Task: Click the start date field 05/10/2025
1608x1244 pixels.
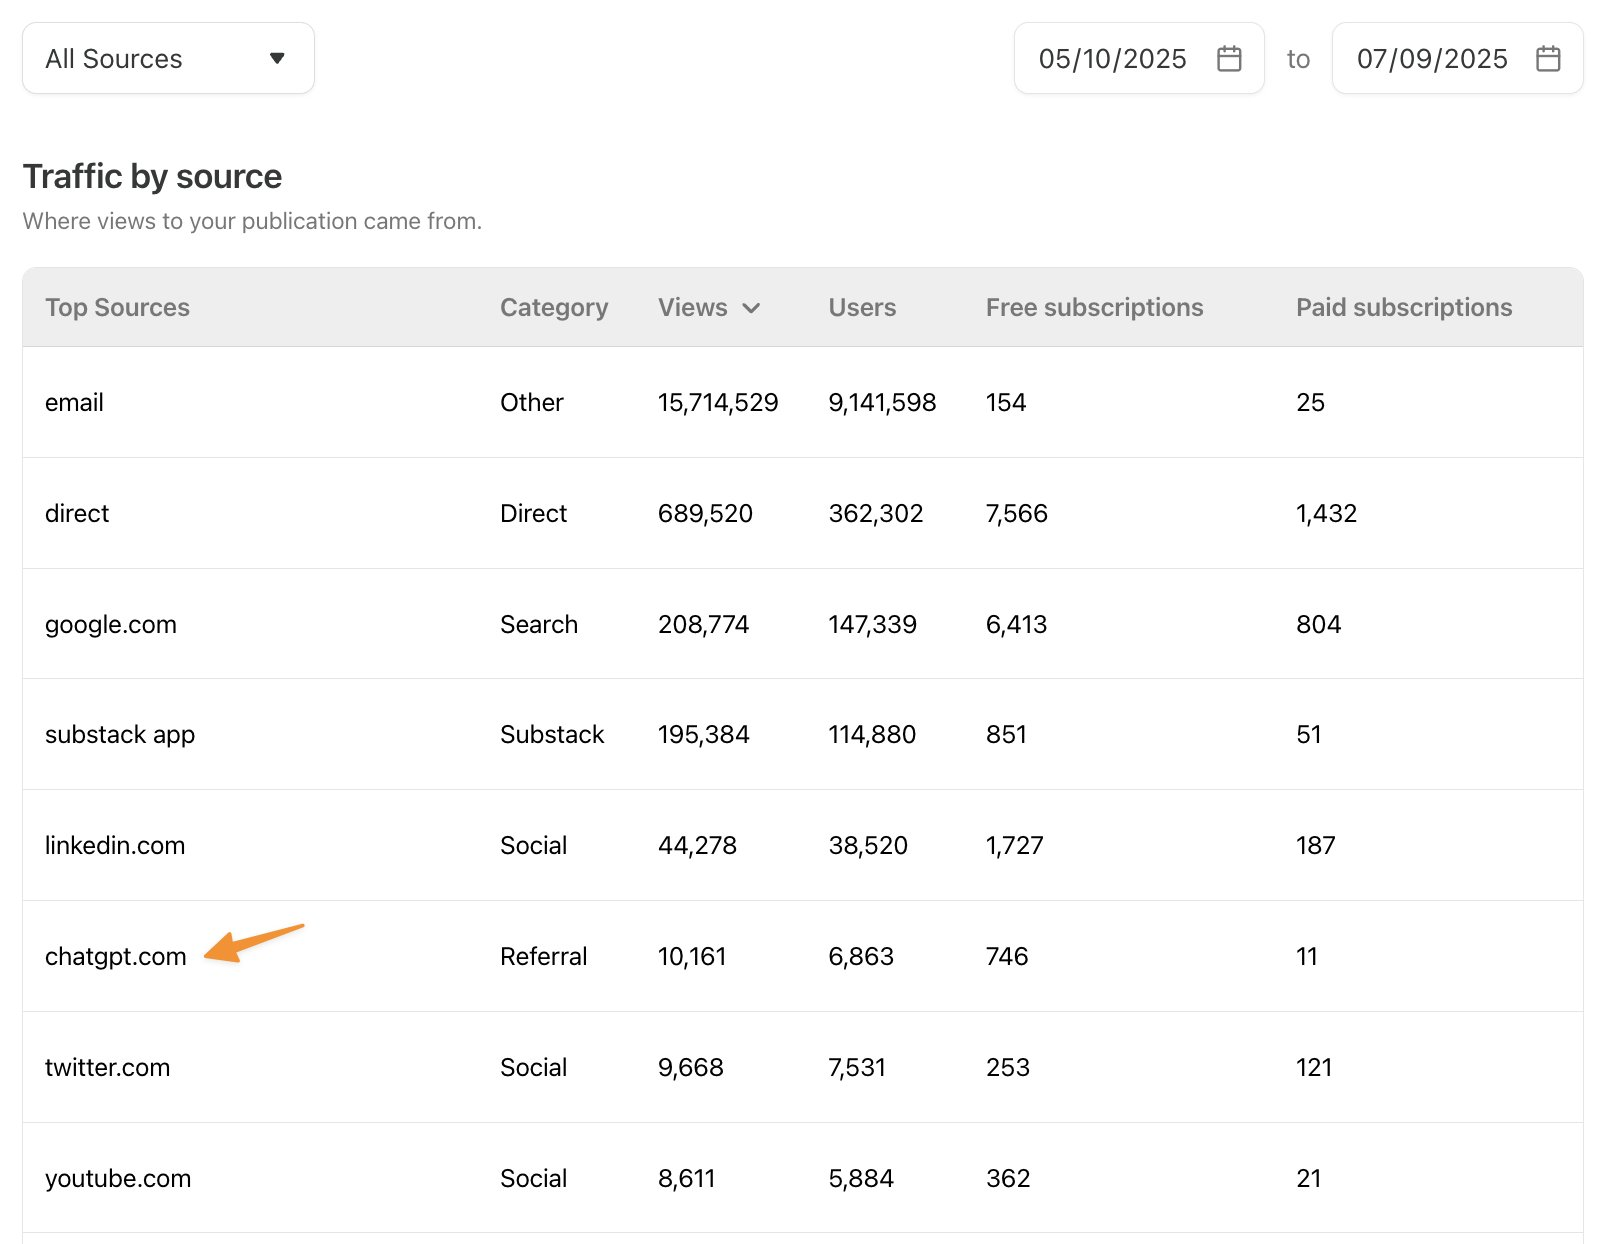Action: click(1112, 59)
